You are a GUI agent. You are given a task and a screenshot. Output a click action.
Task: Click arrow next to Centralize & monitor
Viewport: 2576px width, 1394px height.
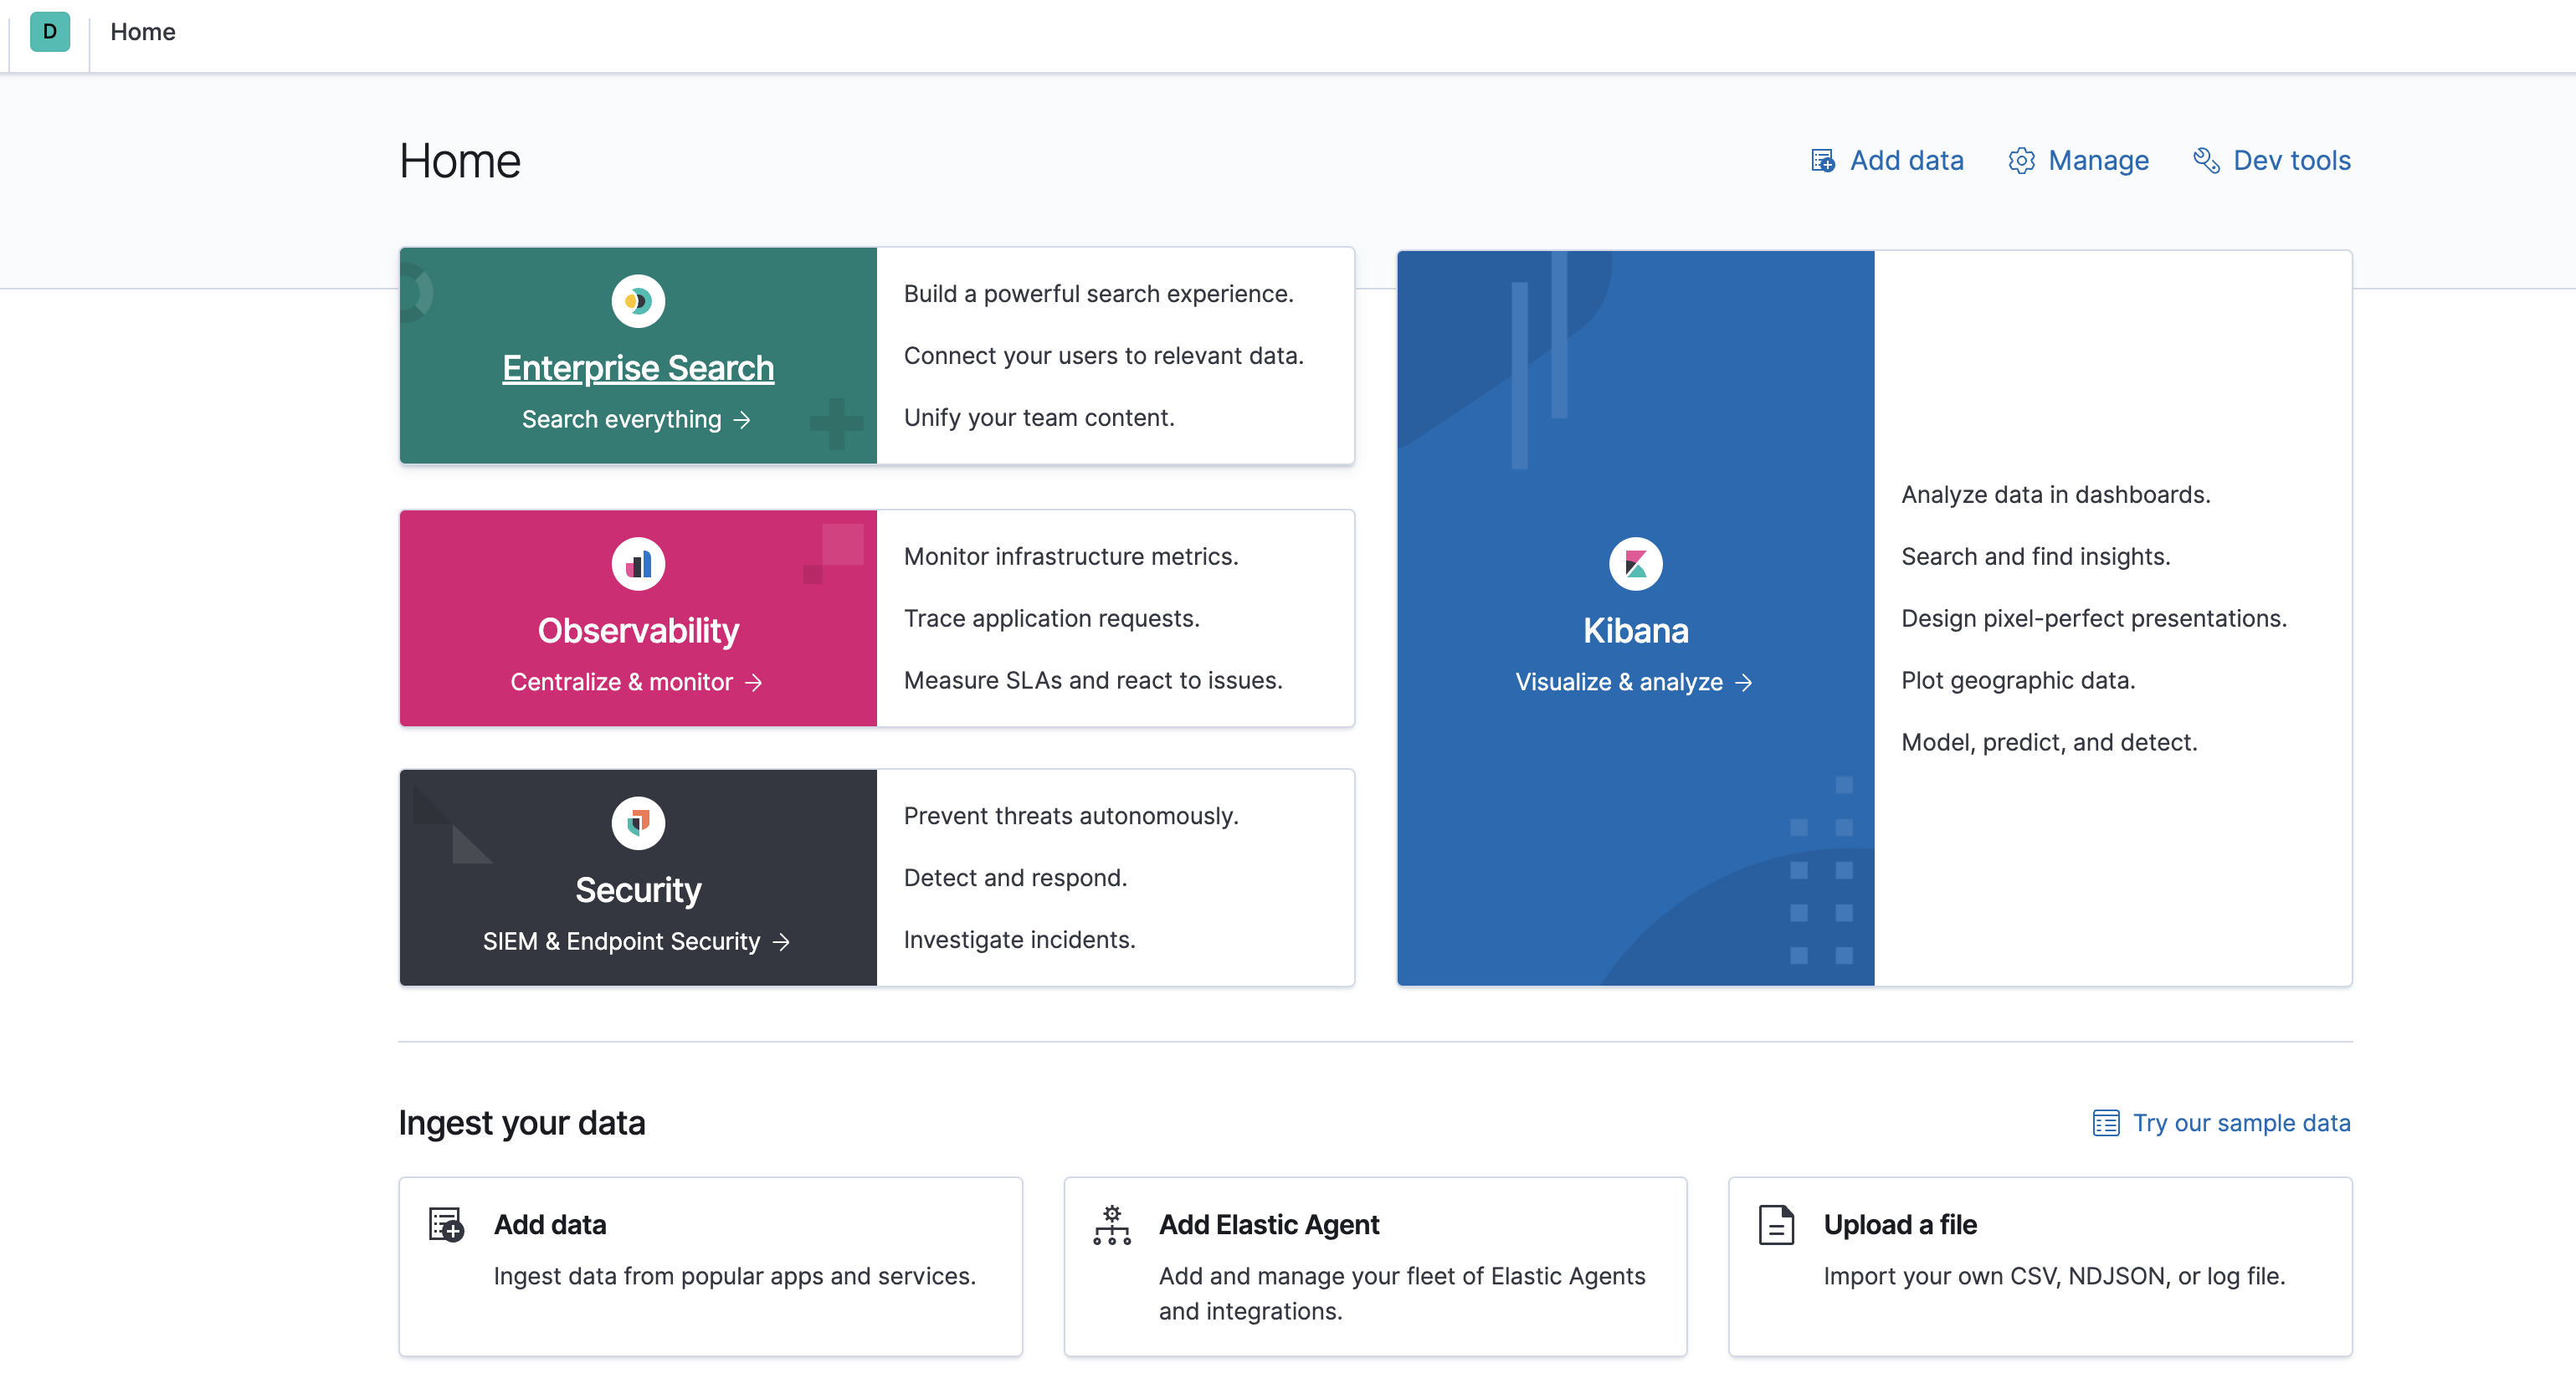tap(754, 683)
